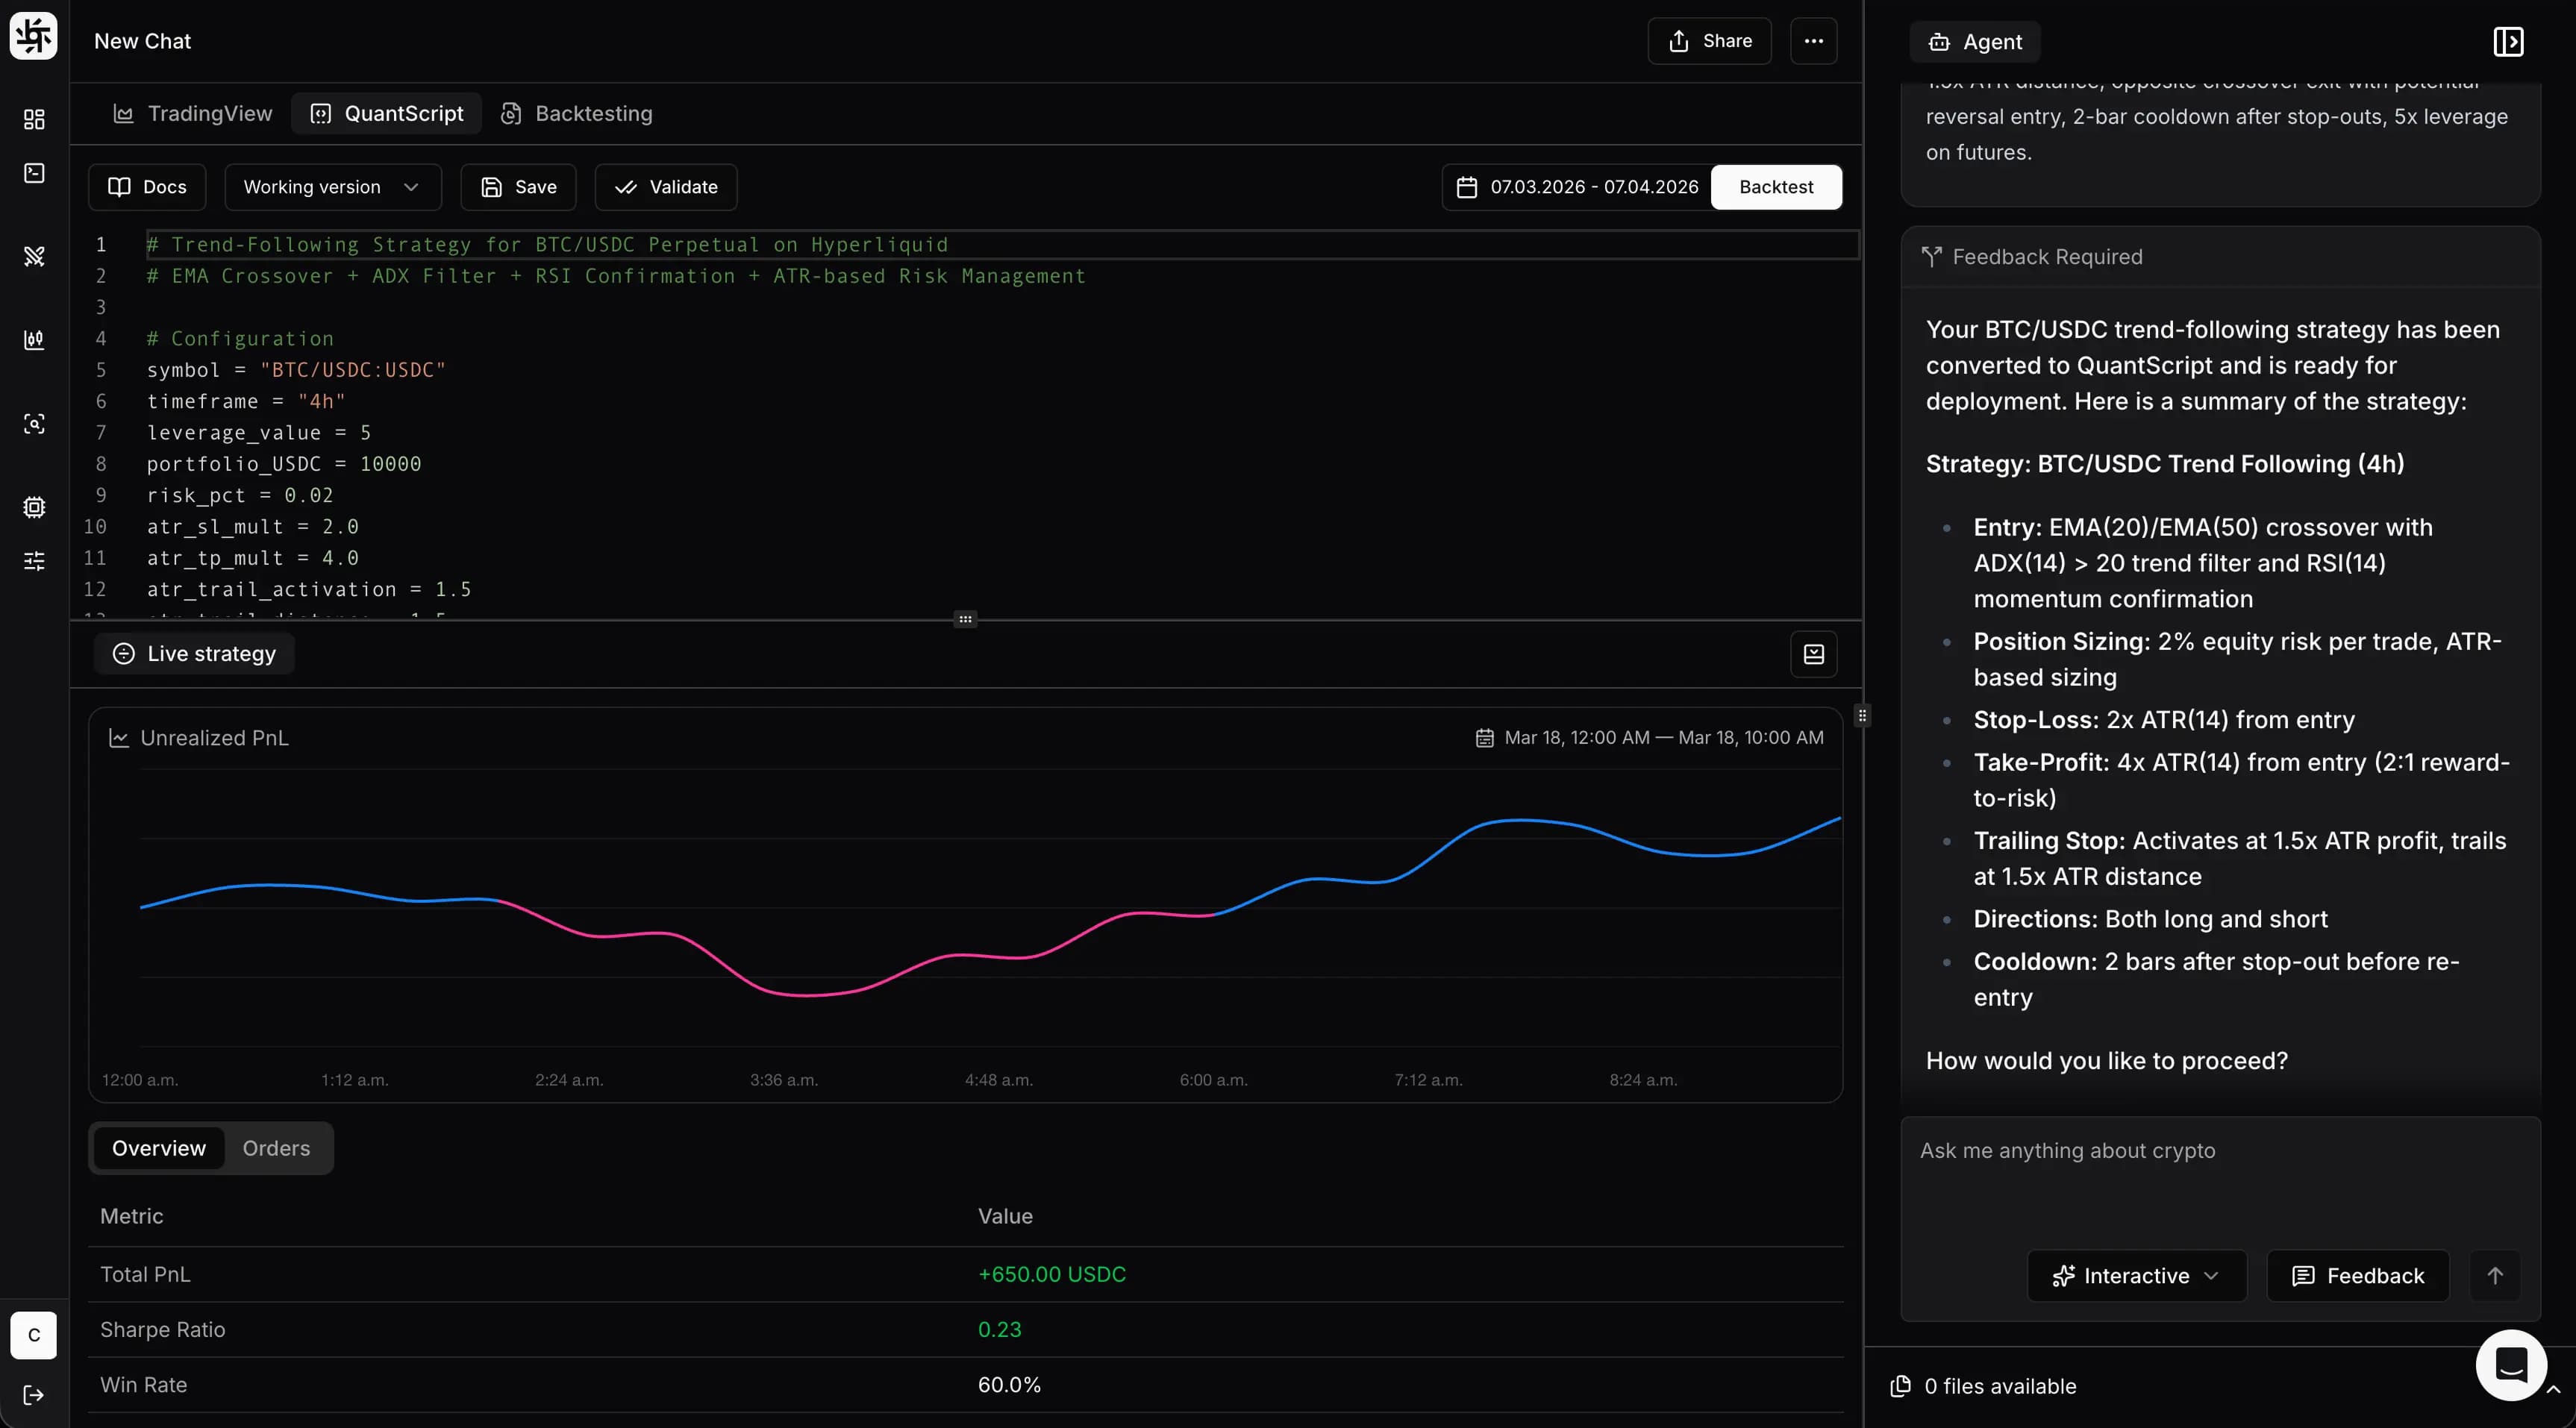2576x1428 pixels.
Task: Click the Feedback Required branch icon
Action: click(1932, 257)
